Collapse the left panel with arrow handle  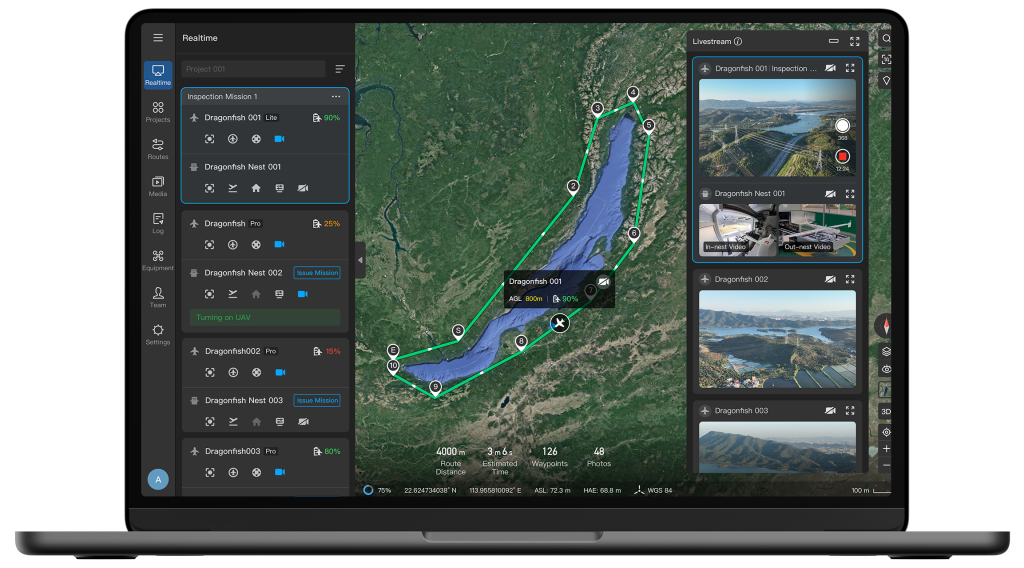pos(360,260)
